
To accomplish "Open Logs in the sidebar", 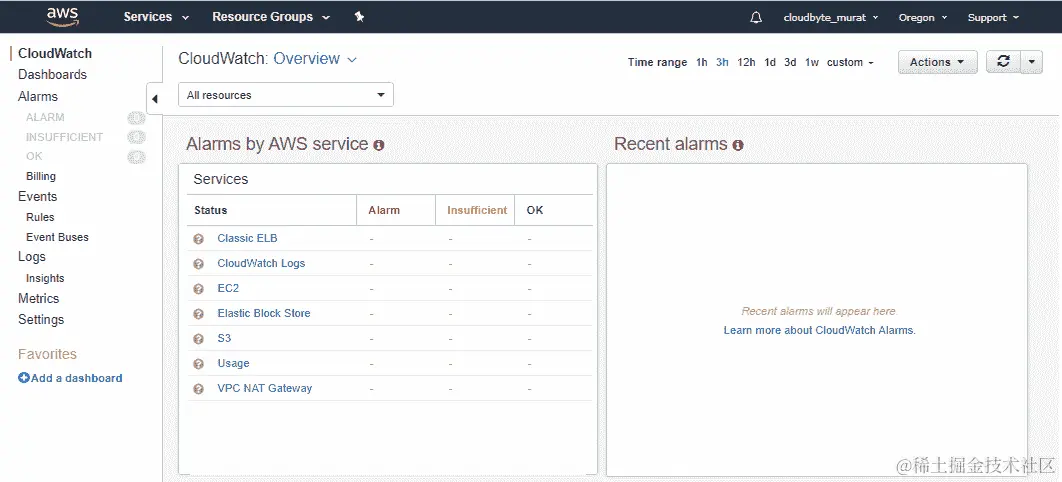I will pyautogui.click(x=32, y=257).
